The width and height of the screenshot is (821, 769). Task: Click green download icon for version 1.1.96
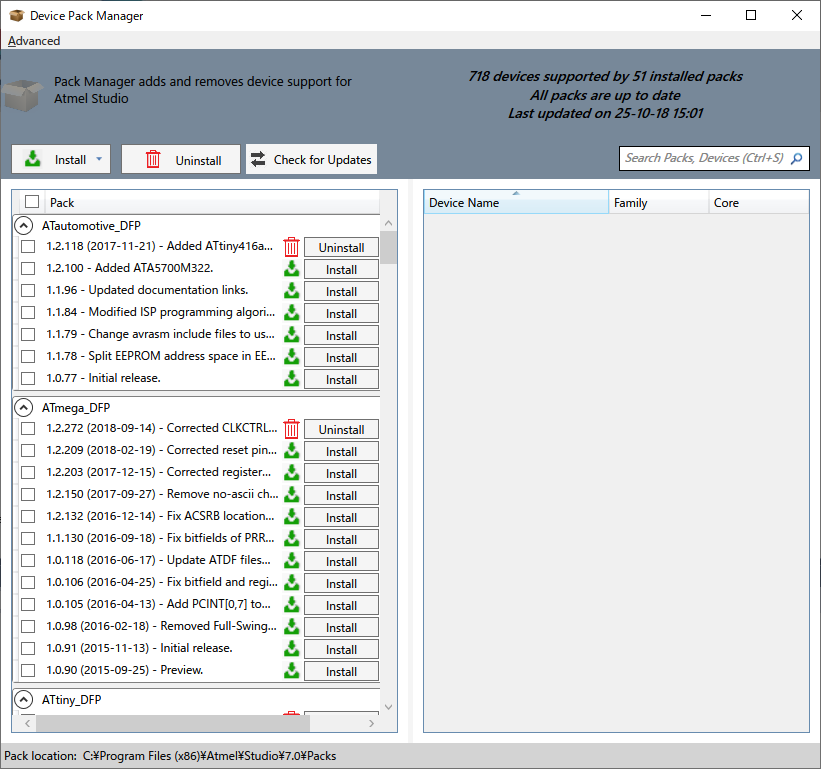[x=291, y=291]
